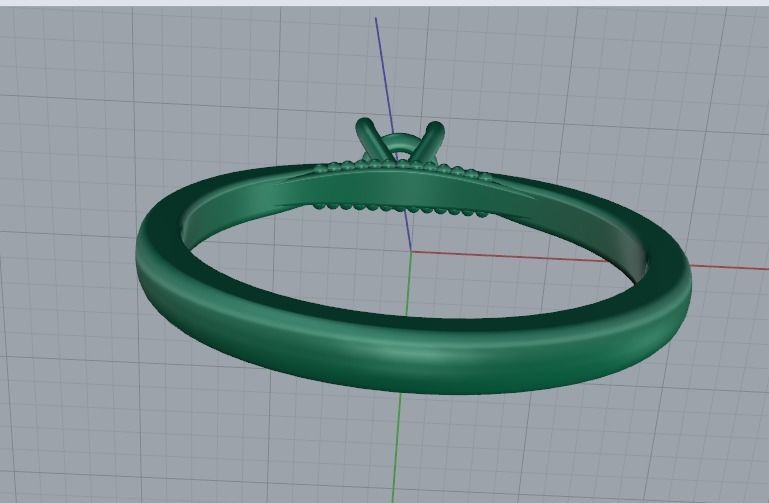Select the lower beaded row on ring
The image size is (769, 503).
(x=400, y=209)
